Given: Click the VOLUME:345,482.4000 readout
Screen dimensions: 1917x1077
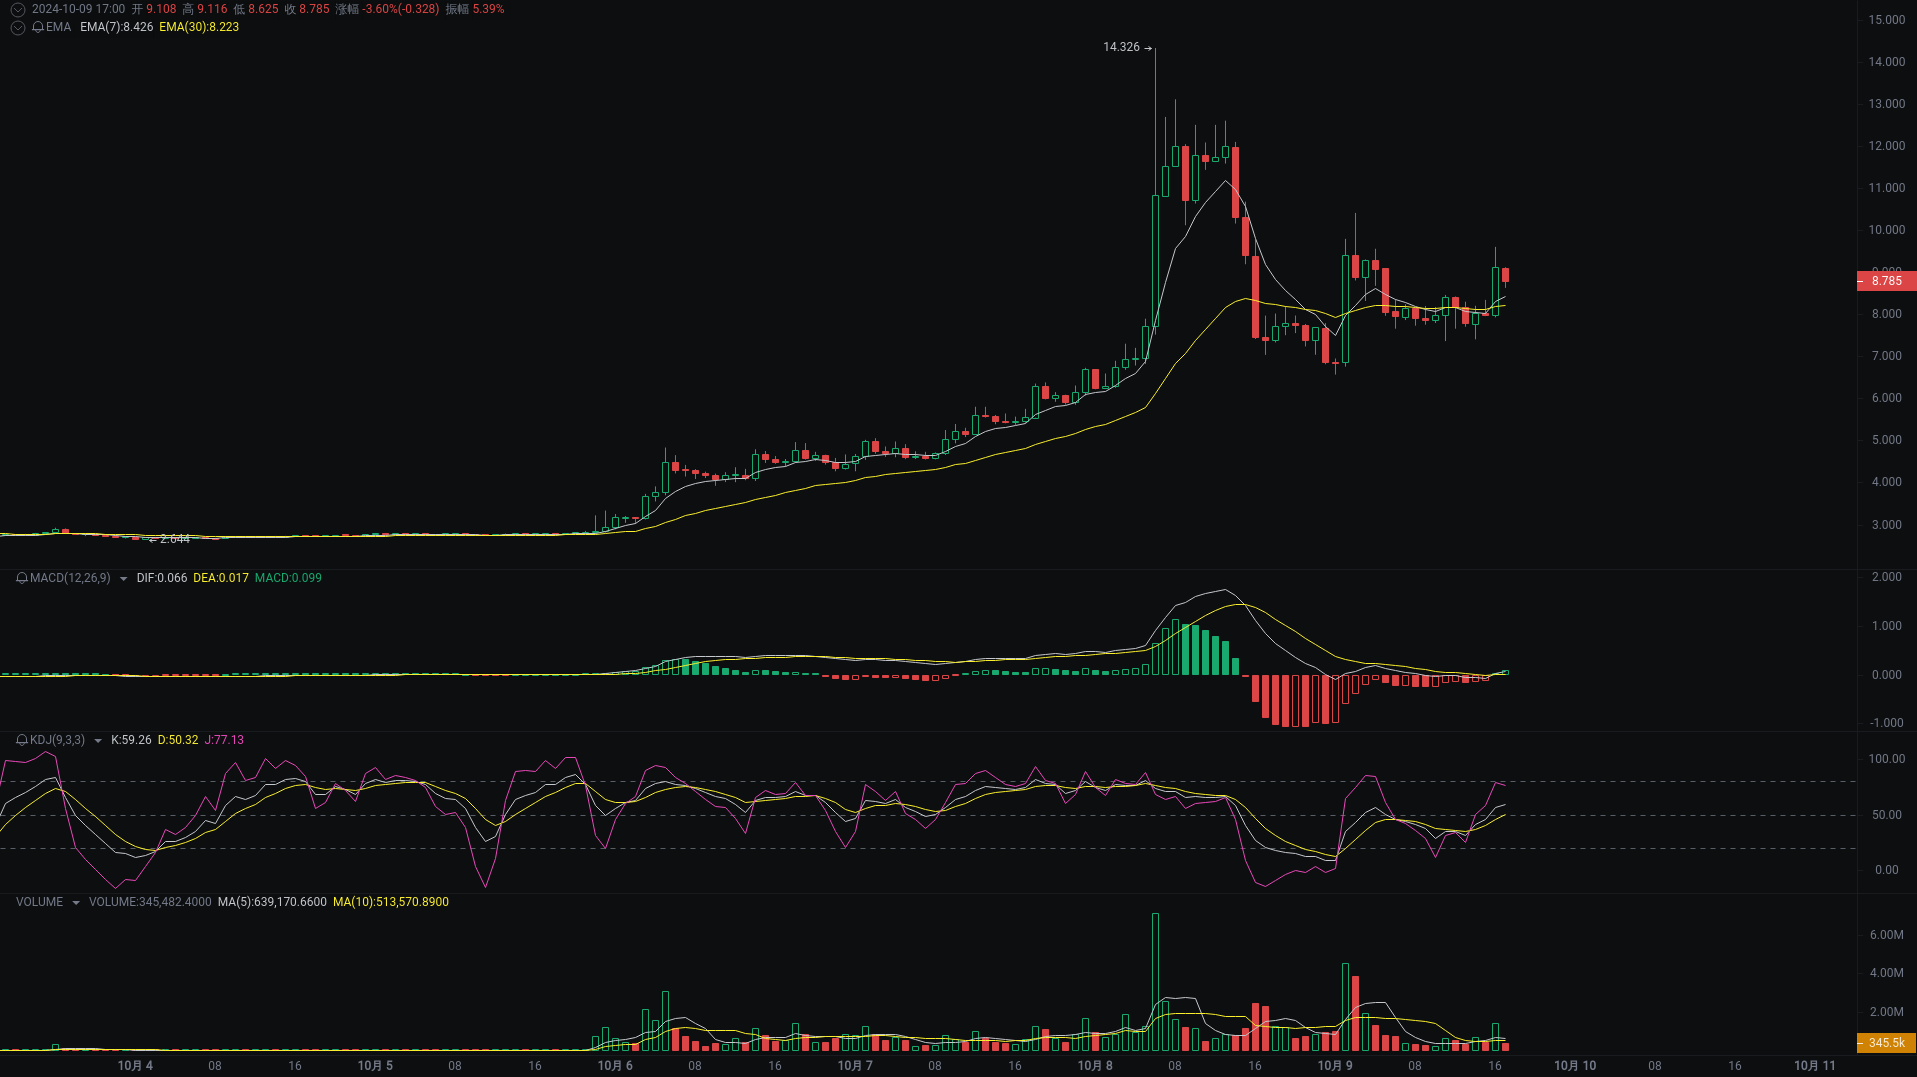Looking at the screenshot, I should click(x=150, y=902).
